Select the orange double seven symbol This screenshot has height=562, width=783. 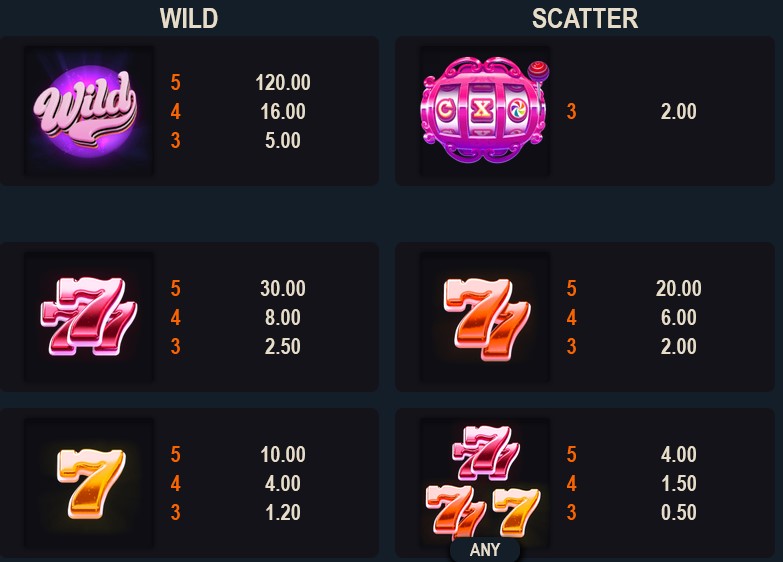(x=485, y=317)
